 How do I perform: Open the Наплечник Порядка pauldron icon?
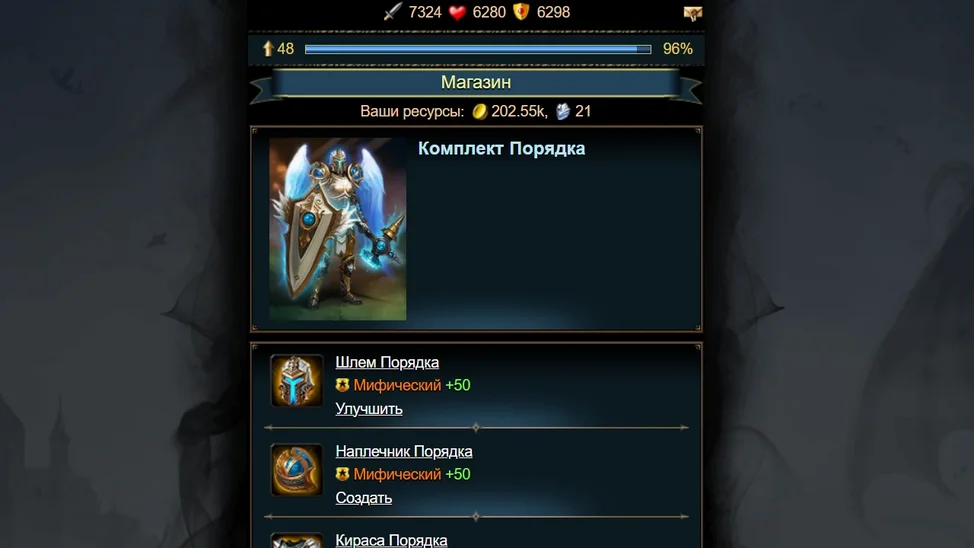pyautogui.click(x=296, y=470)
